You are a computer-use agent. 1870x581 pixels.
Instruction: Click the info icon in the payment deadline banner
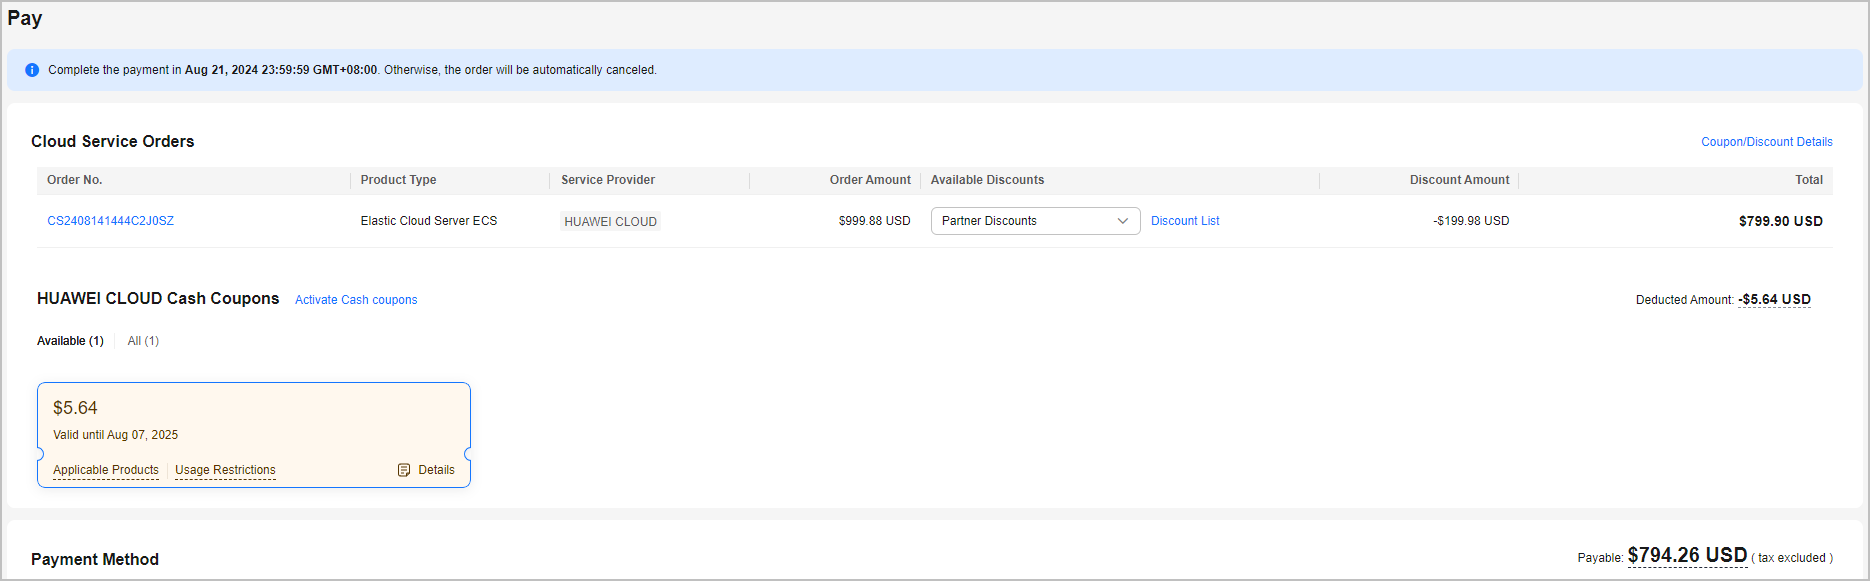[x=32, y=70]
